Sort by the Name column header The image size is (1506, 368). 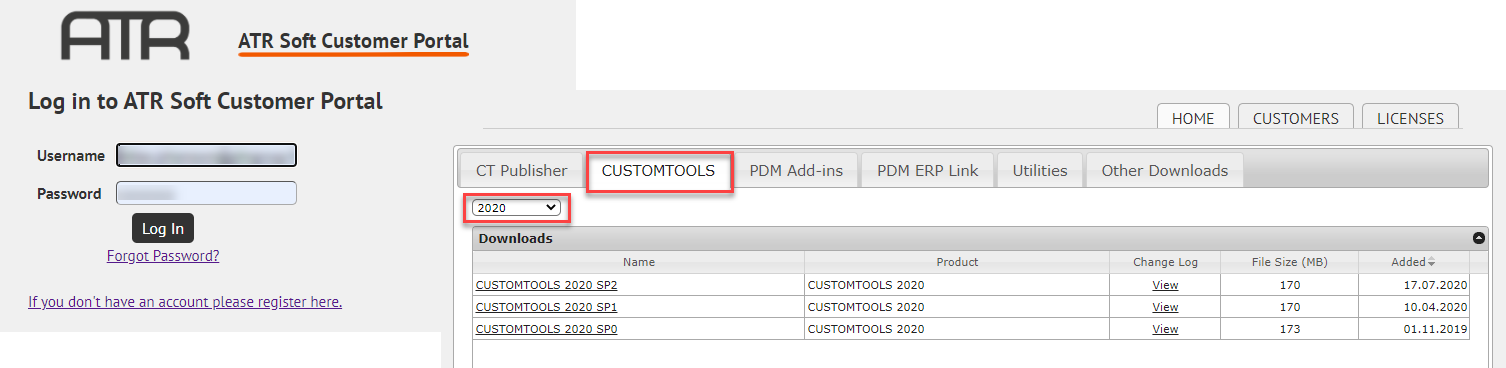pos(638,262)
